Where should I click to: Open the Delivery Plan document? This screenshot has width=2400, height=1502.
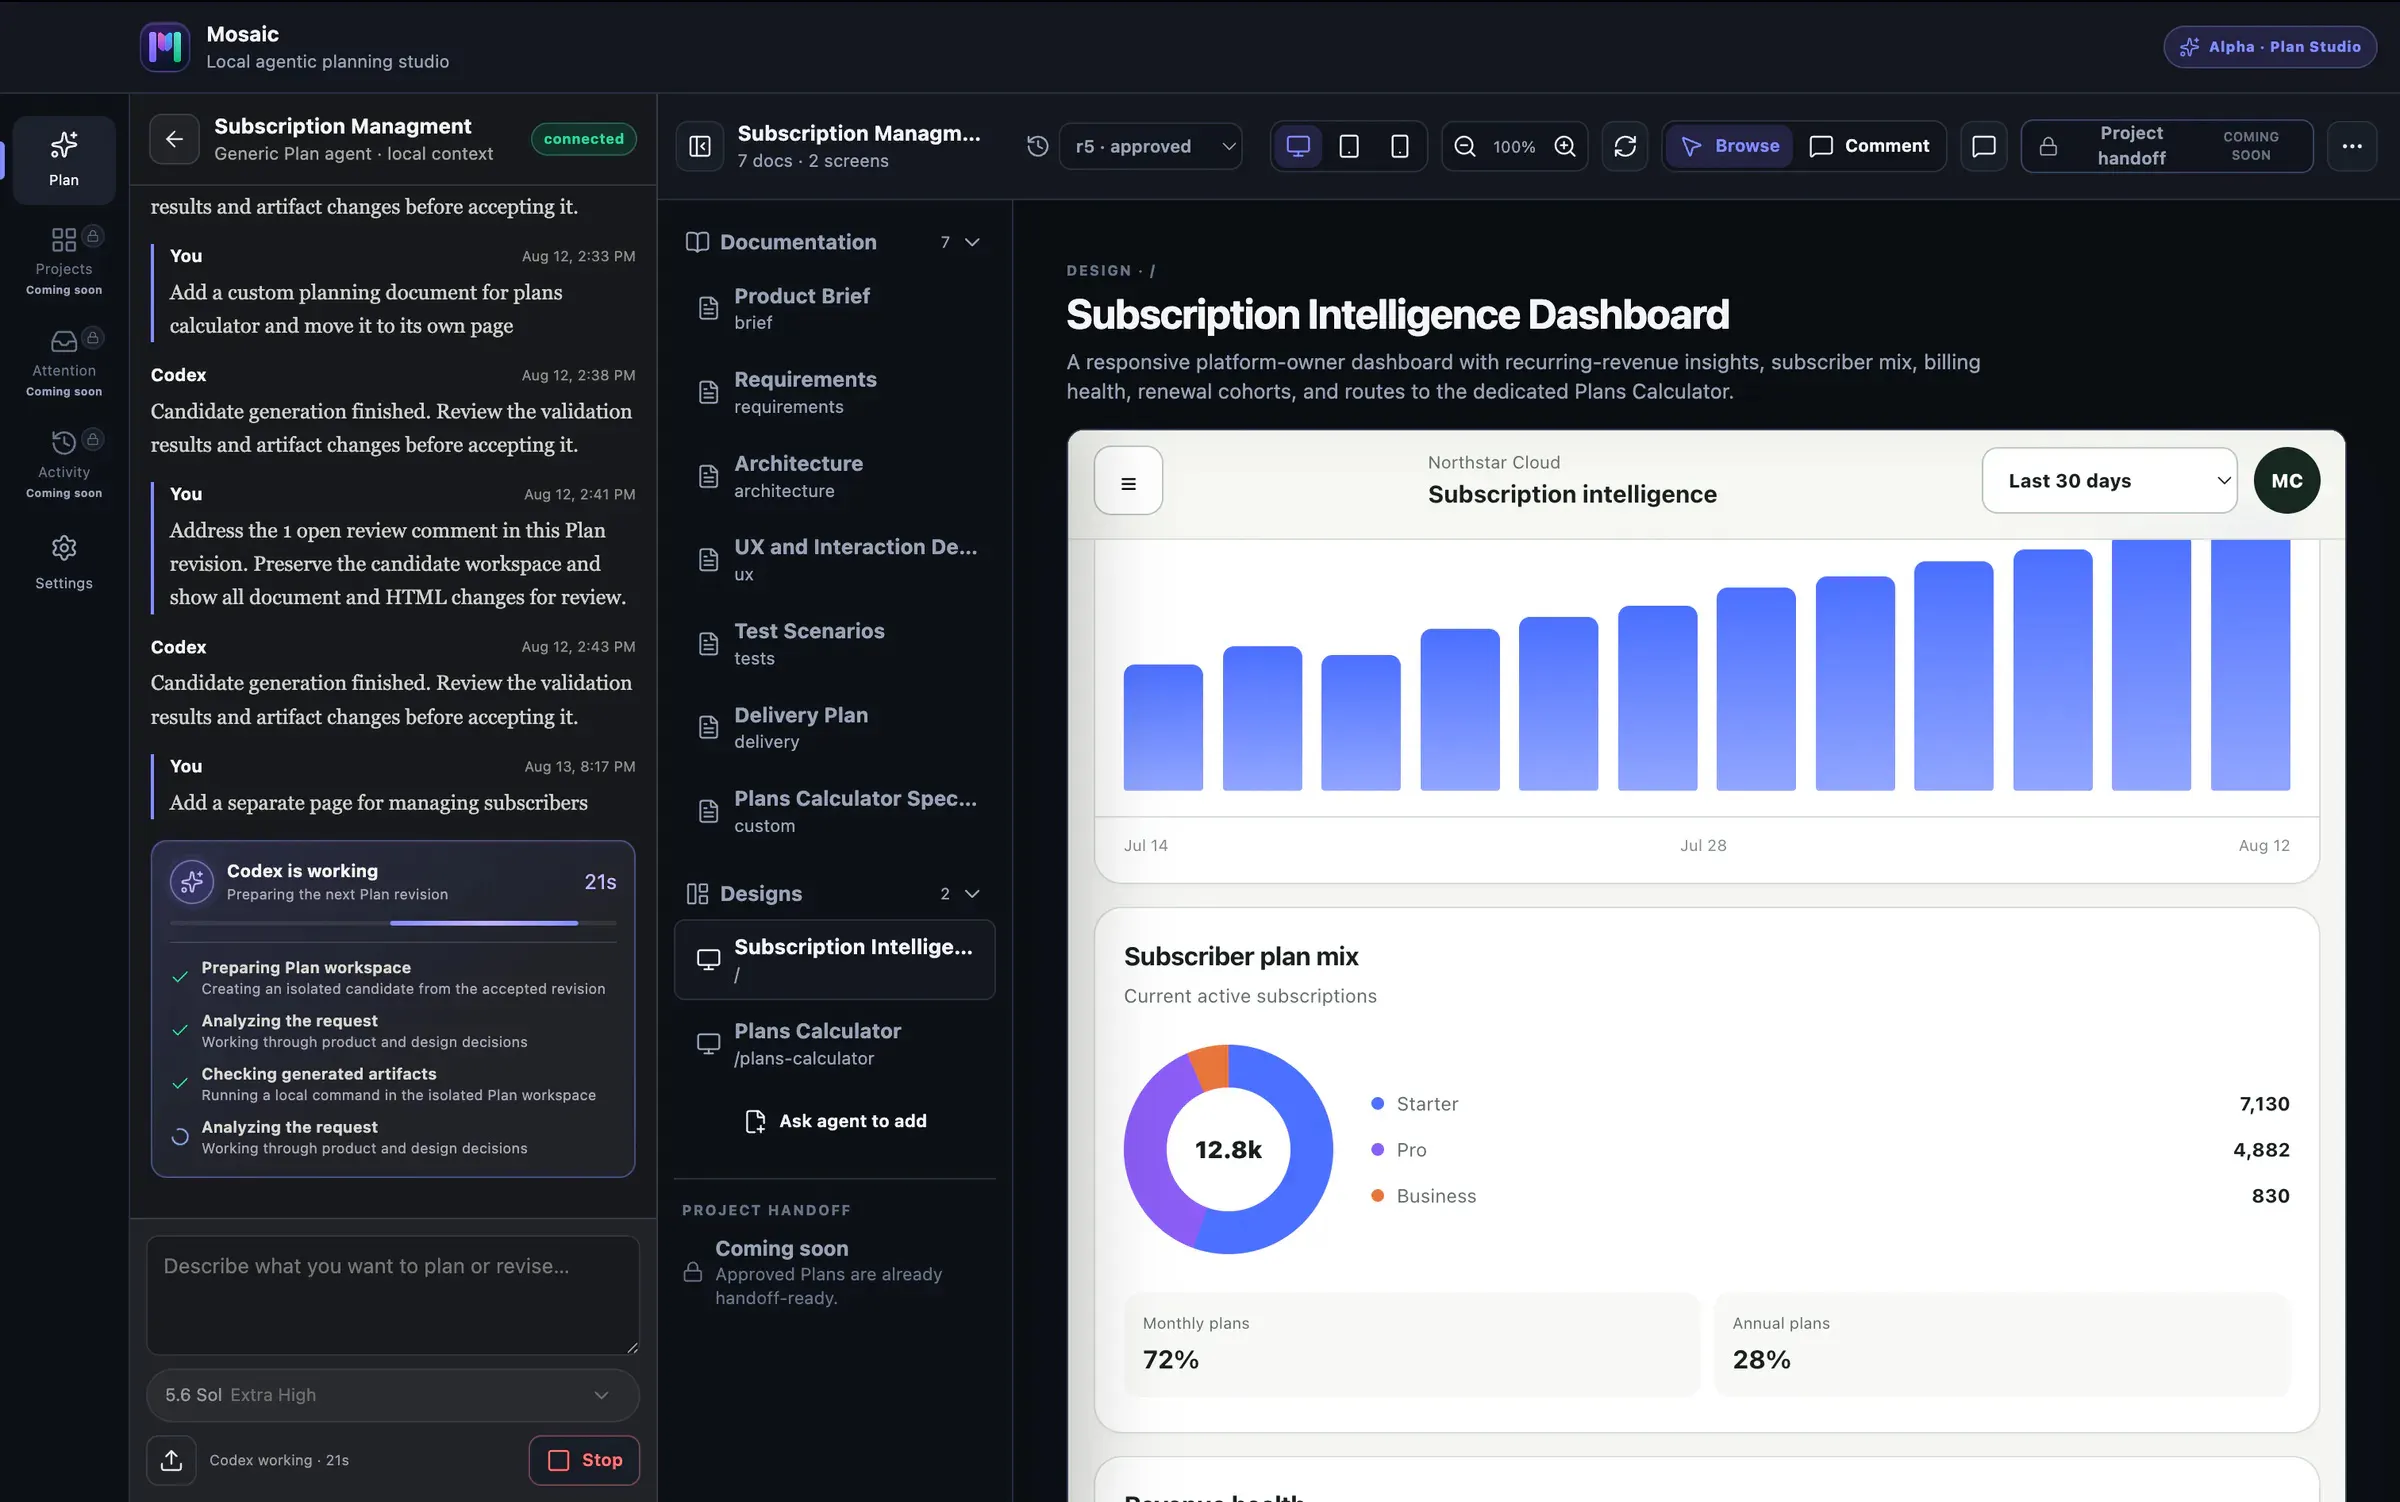pyautogui.click(x=835, y=727)
